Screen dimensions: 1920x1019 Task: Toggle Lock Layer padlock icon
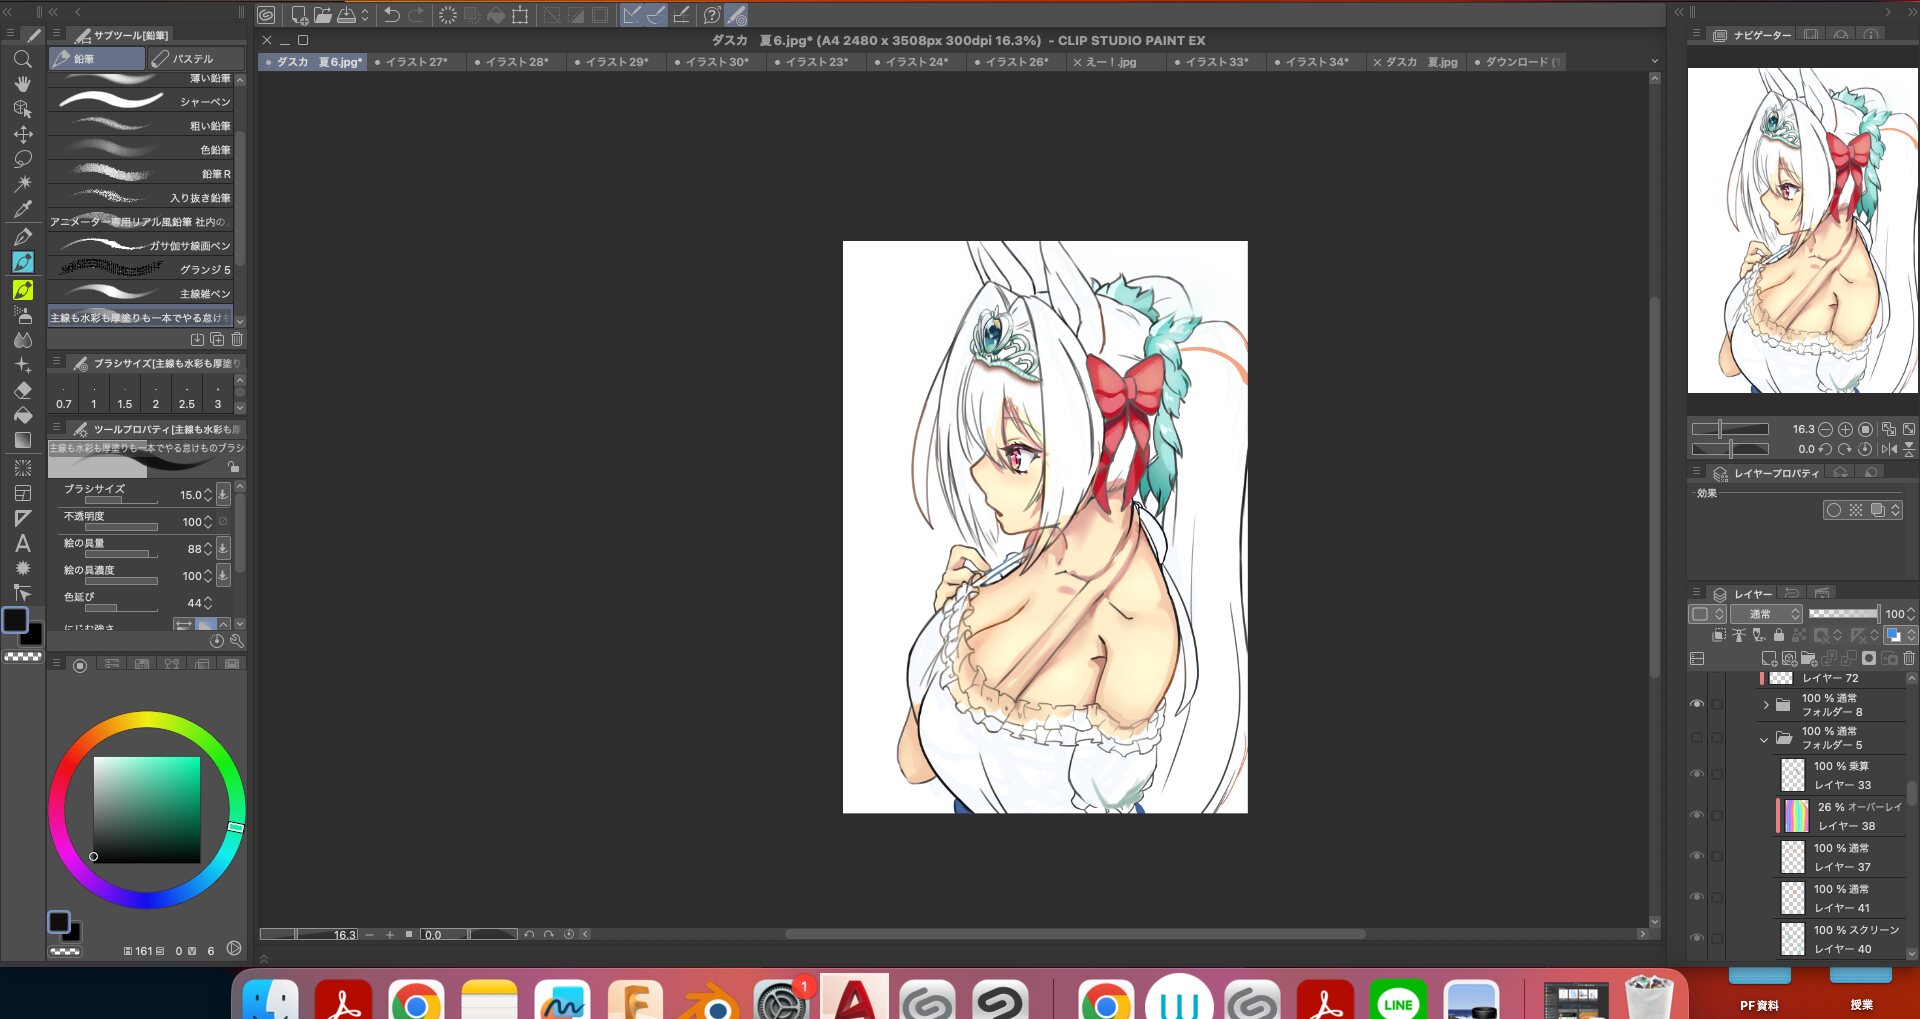click(1778, 635)
